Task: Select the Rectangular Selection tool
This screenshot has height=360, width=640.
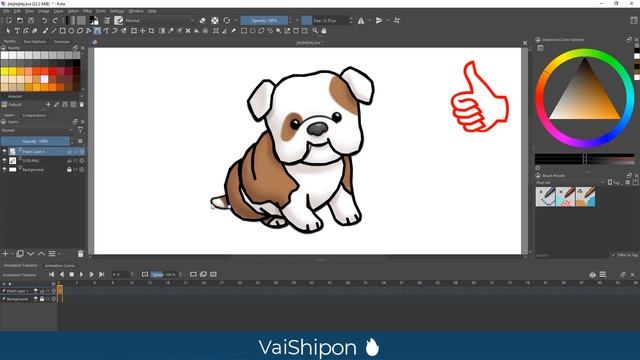Action: (244, 31)
